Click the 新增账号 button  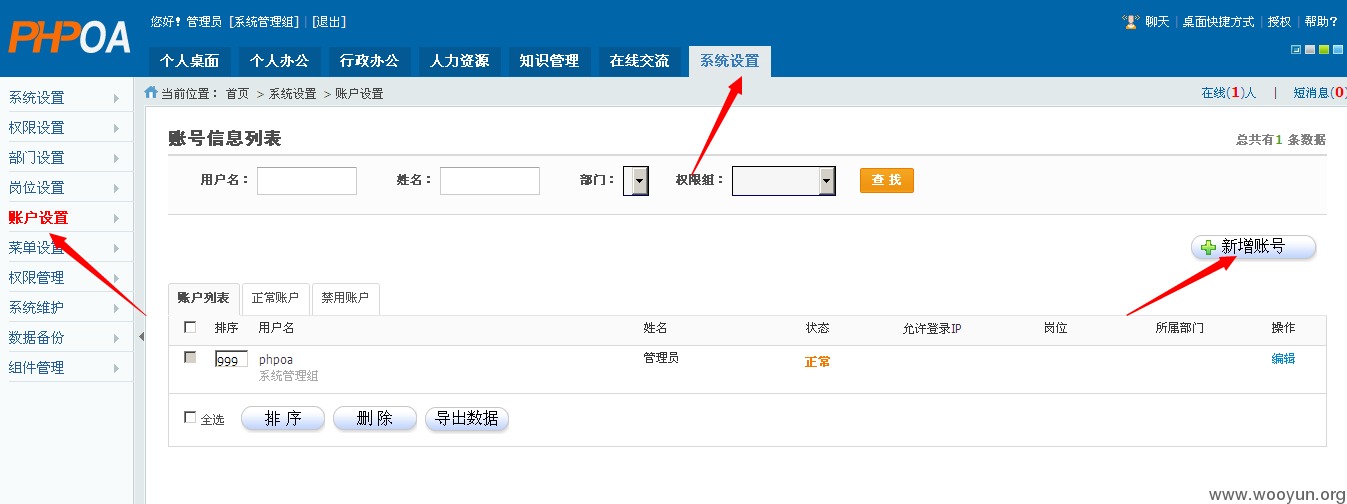(1253, 247)
